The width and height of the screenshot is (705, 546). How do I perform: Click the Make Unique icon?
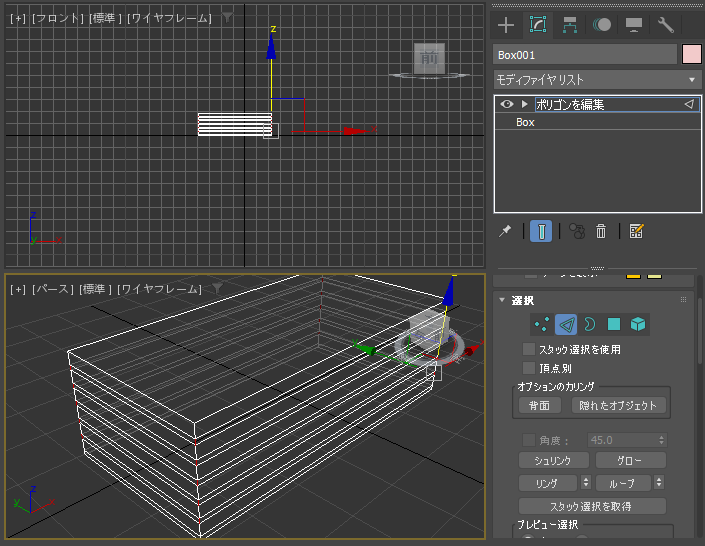click(x=577, y=231)
